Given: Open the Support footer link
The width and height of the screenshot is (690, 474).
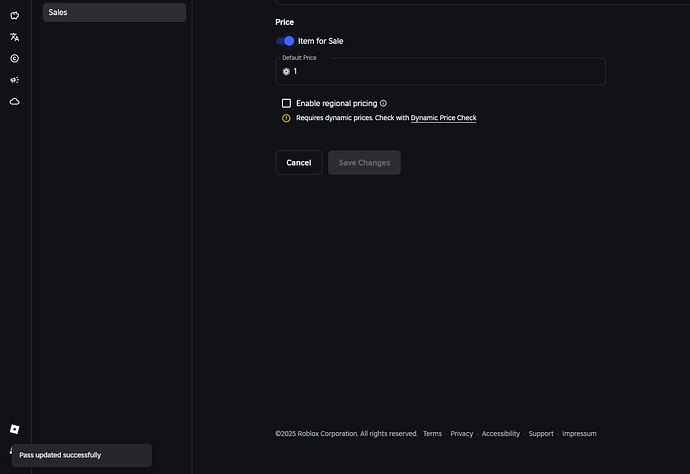Looking at the screenshot, I should point(540,434).
